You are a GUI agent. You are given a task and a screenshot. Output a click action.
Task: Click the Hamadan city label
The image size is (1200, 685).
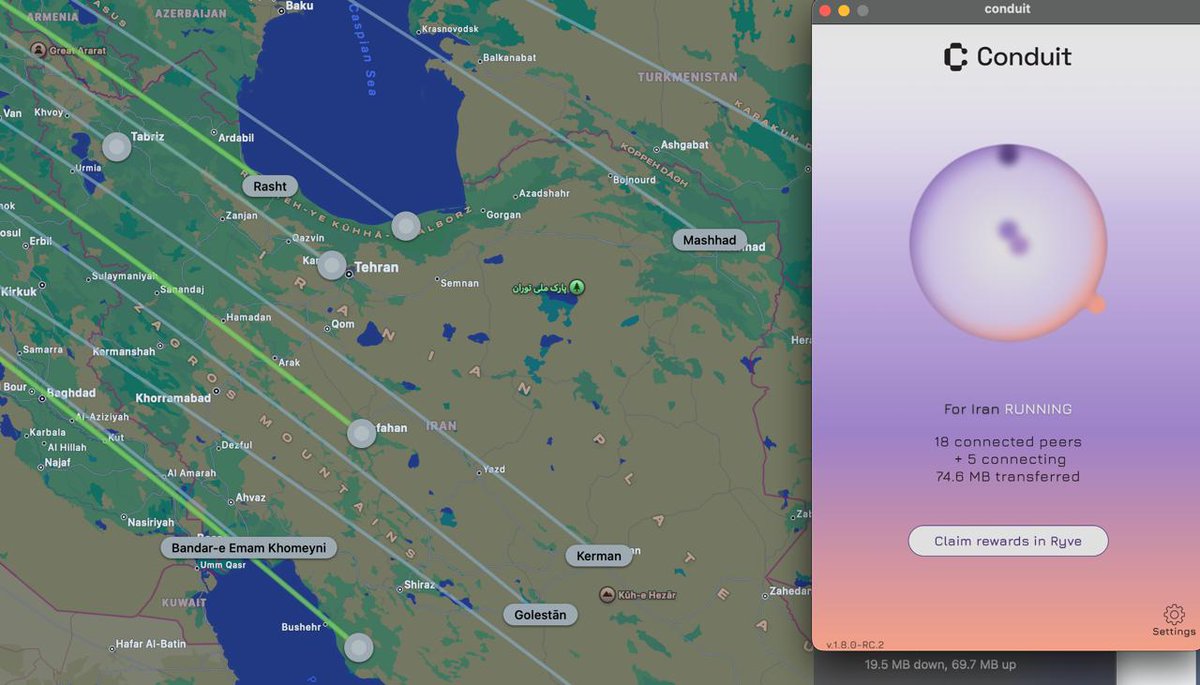[249, 317]
